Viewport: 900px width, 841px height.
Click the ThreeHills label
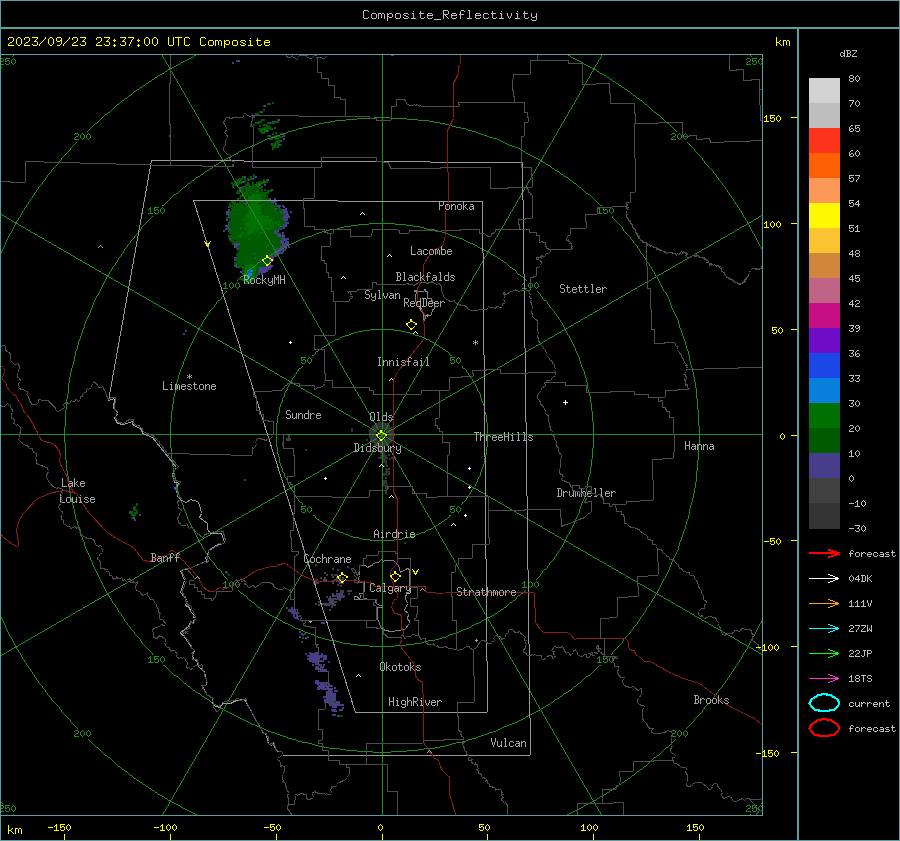pyautogui.click(x=503, y=437)
